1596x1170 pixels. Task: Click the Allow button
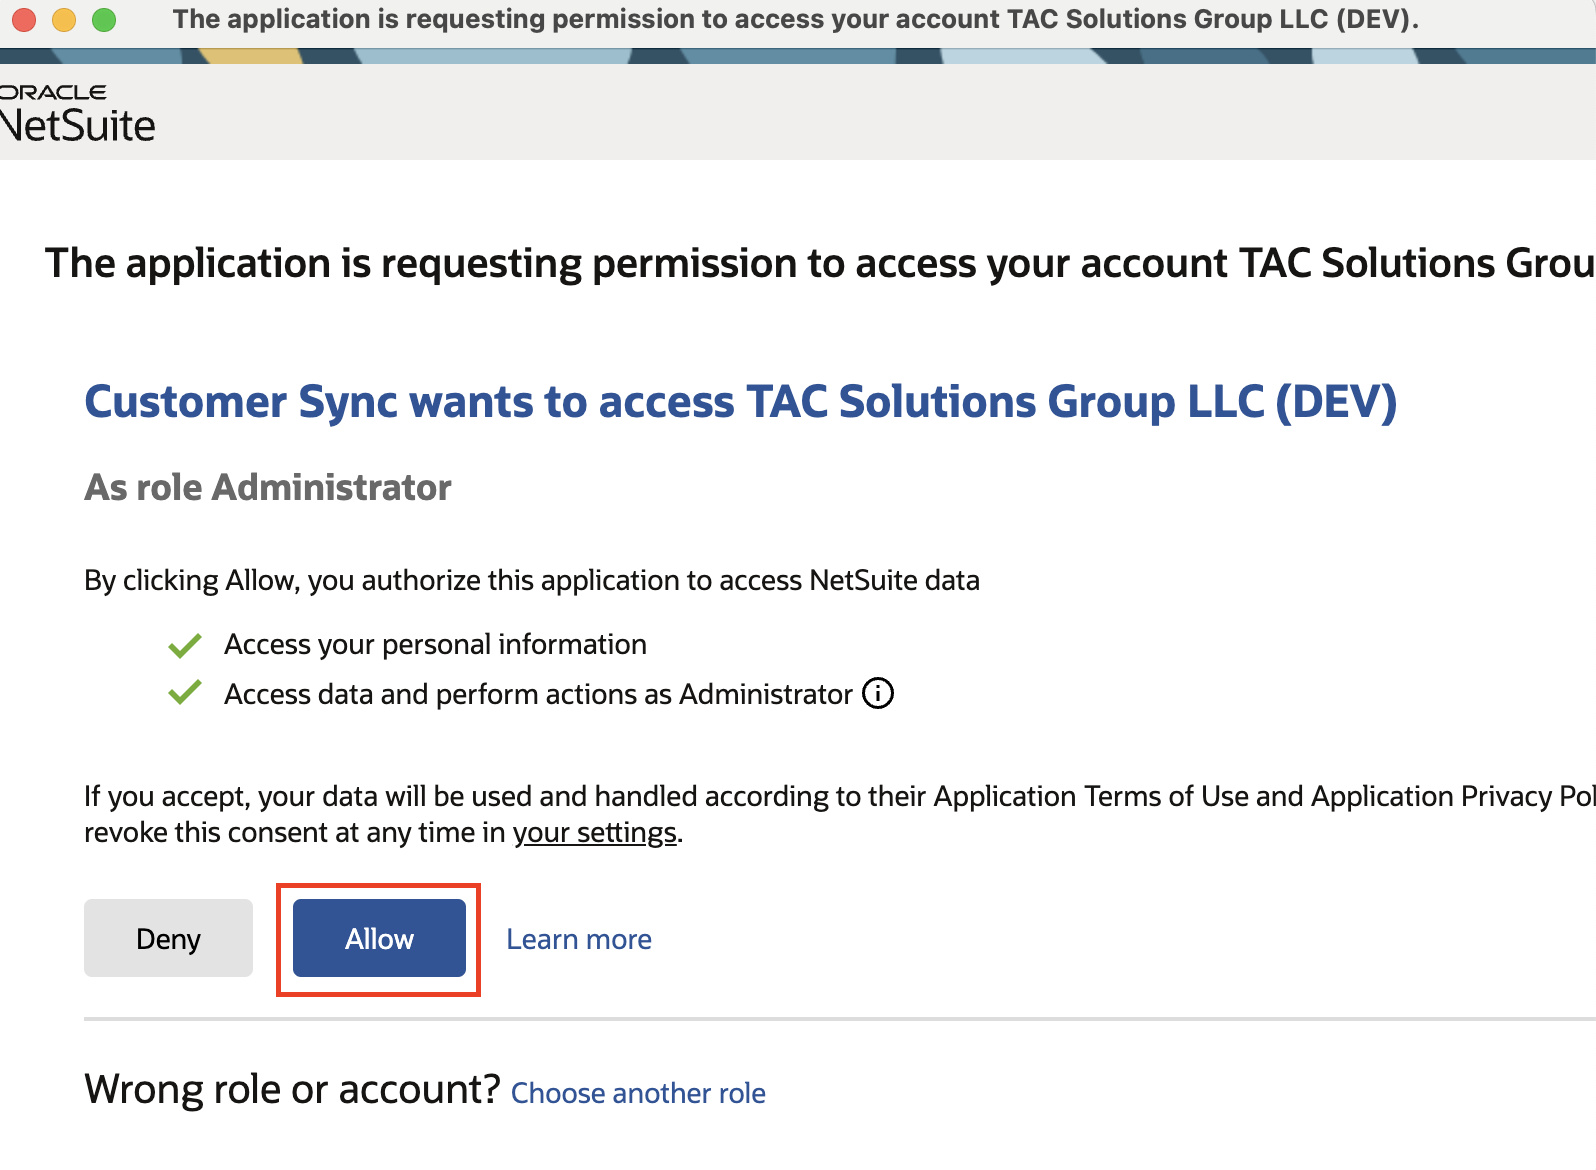[379, 938]
